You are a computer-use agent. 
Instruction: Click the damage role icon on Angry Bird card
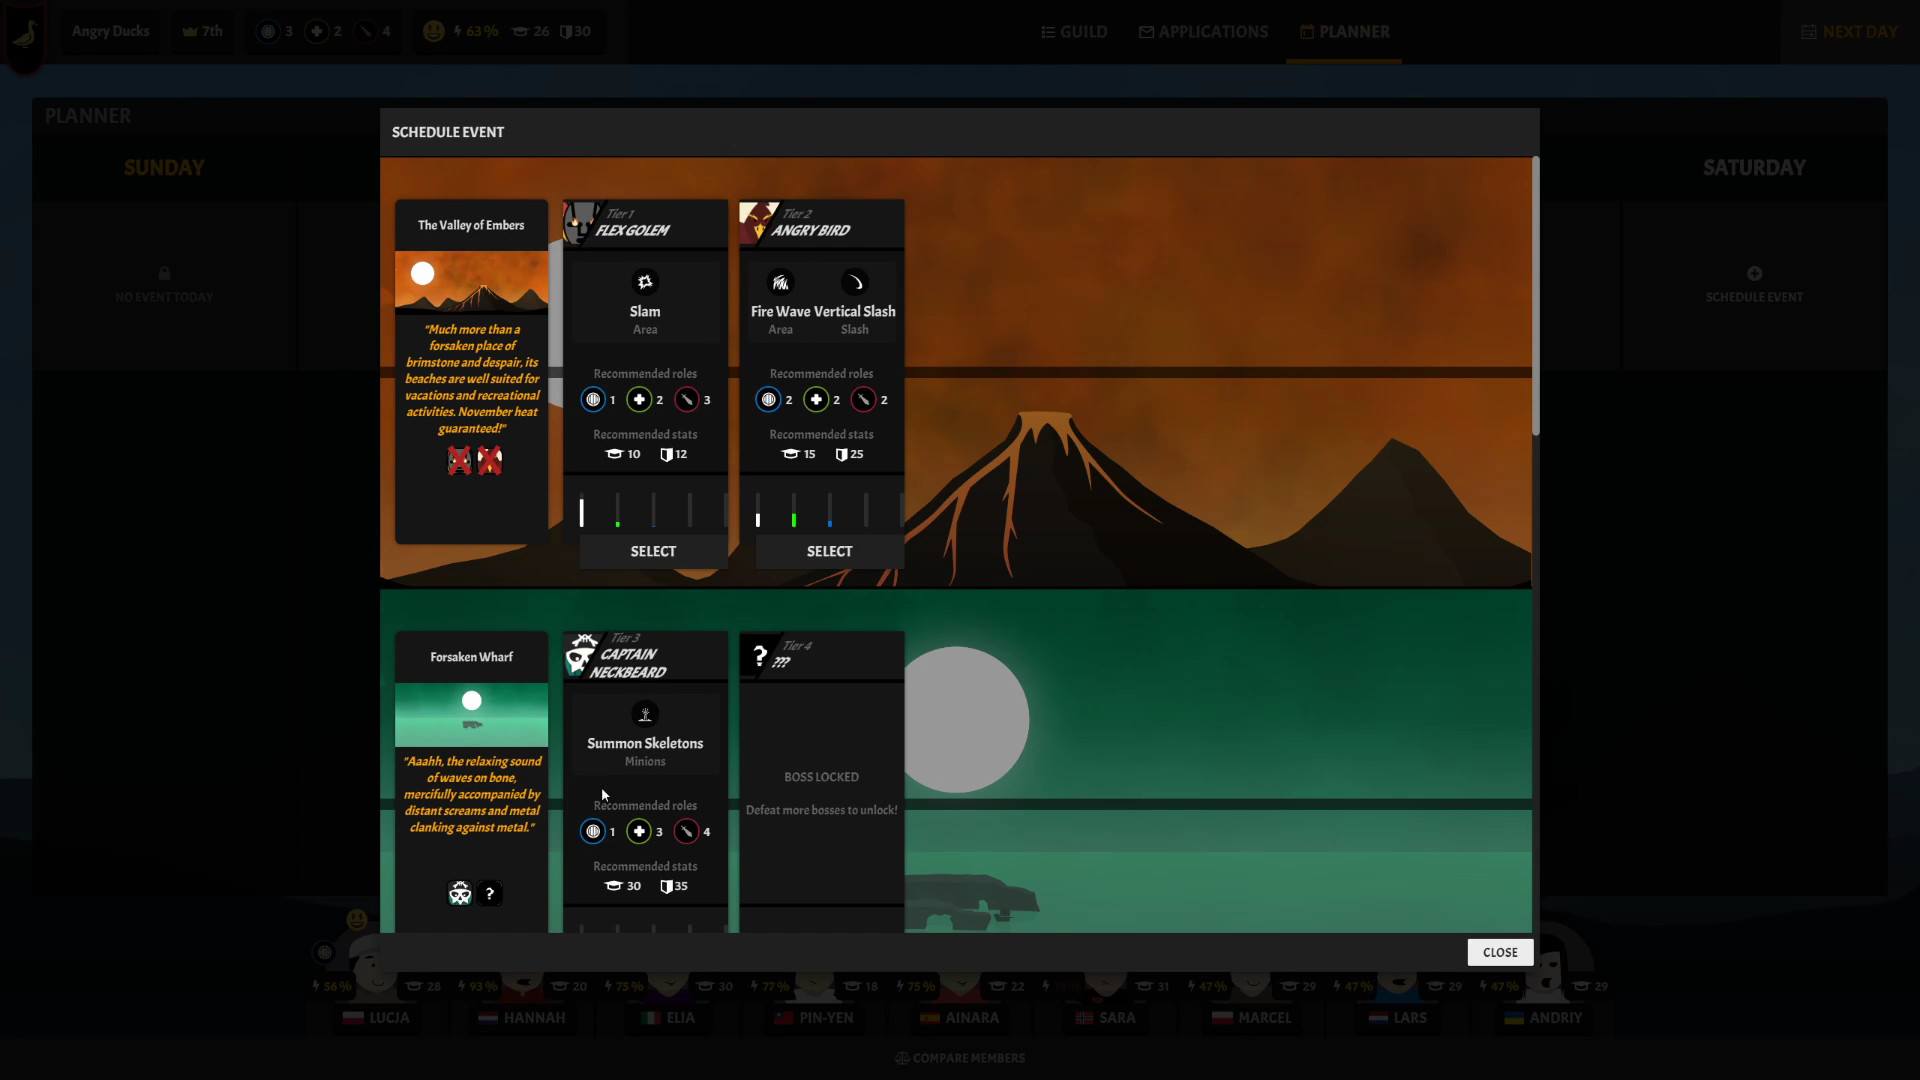point(862,399)
